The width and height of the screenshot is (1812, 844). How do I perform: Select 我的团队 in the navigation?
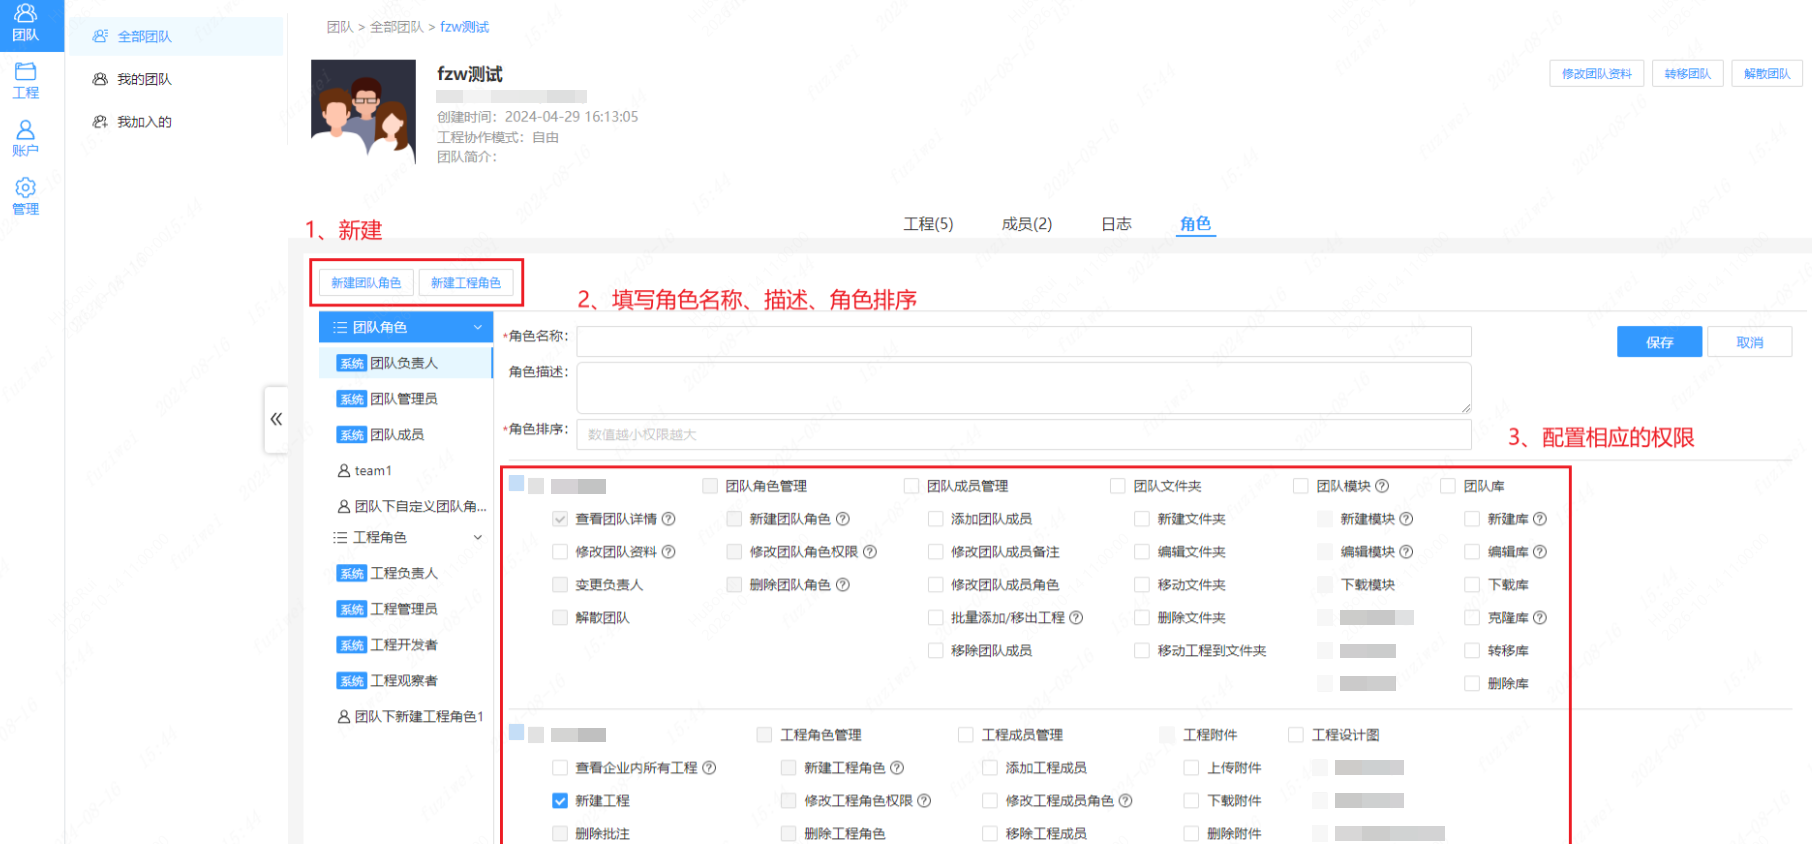pos(144,79)
